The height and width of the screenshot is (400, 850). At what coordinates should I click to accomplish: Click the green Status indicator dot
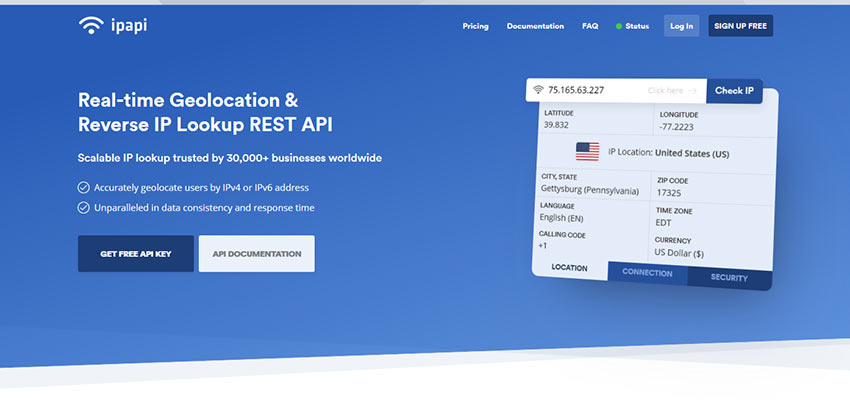point(619,26)
